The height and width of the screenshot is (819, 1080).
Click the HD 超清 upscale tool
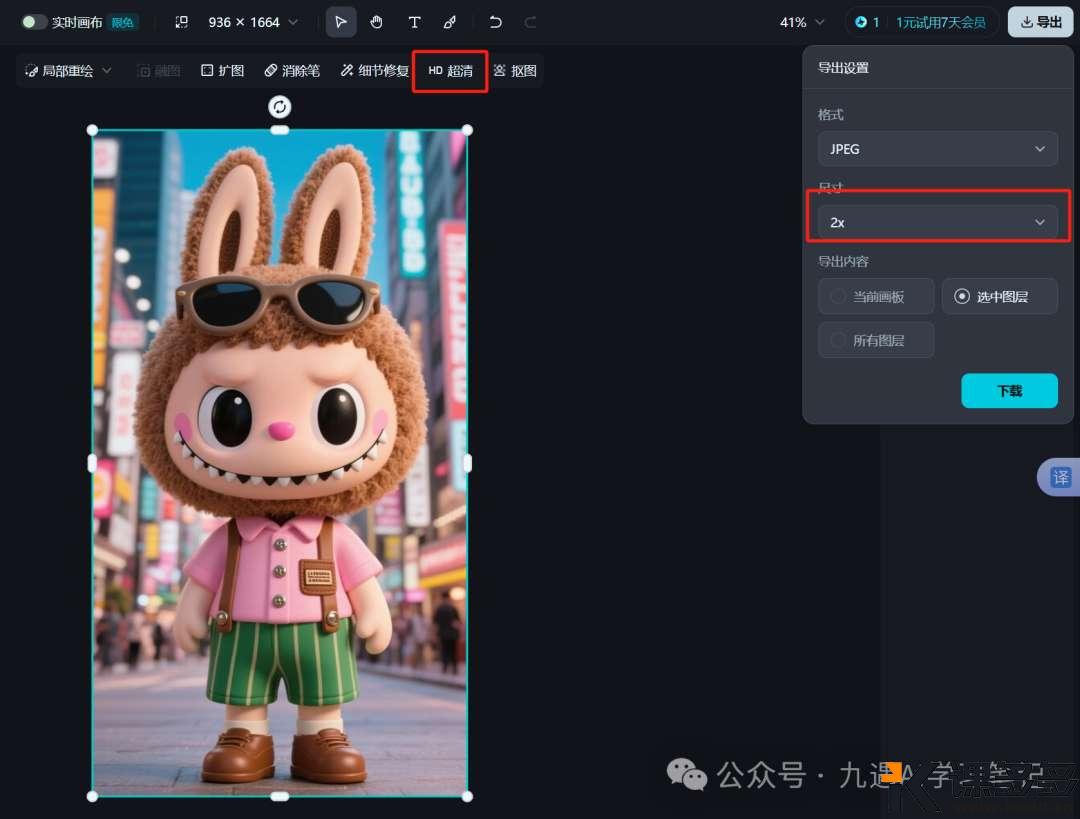coord(450,71)
